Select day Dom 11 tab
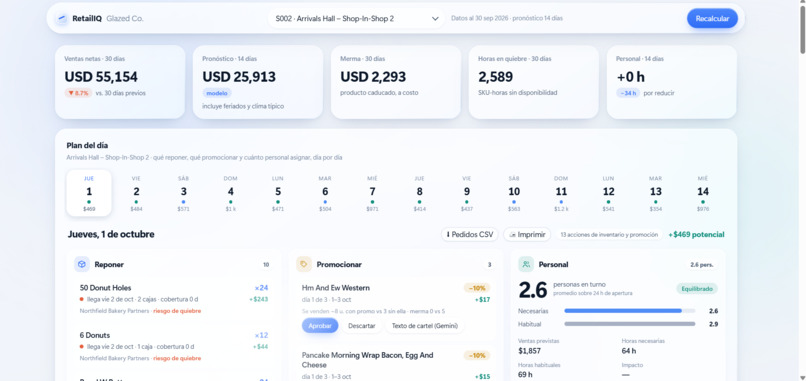This screenshot has width=806, height=381. point(561,193)
